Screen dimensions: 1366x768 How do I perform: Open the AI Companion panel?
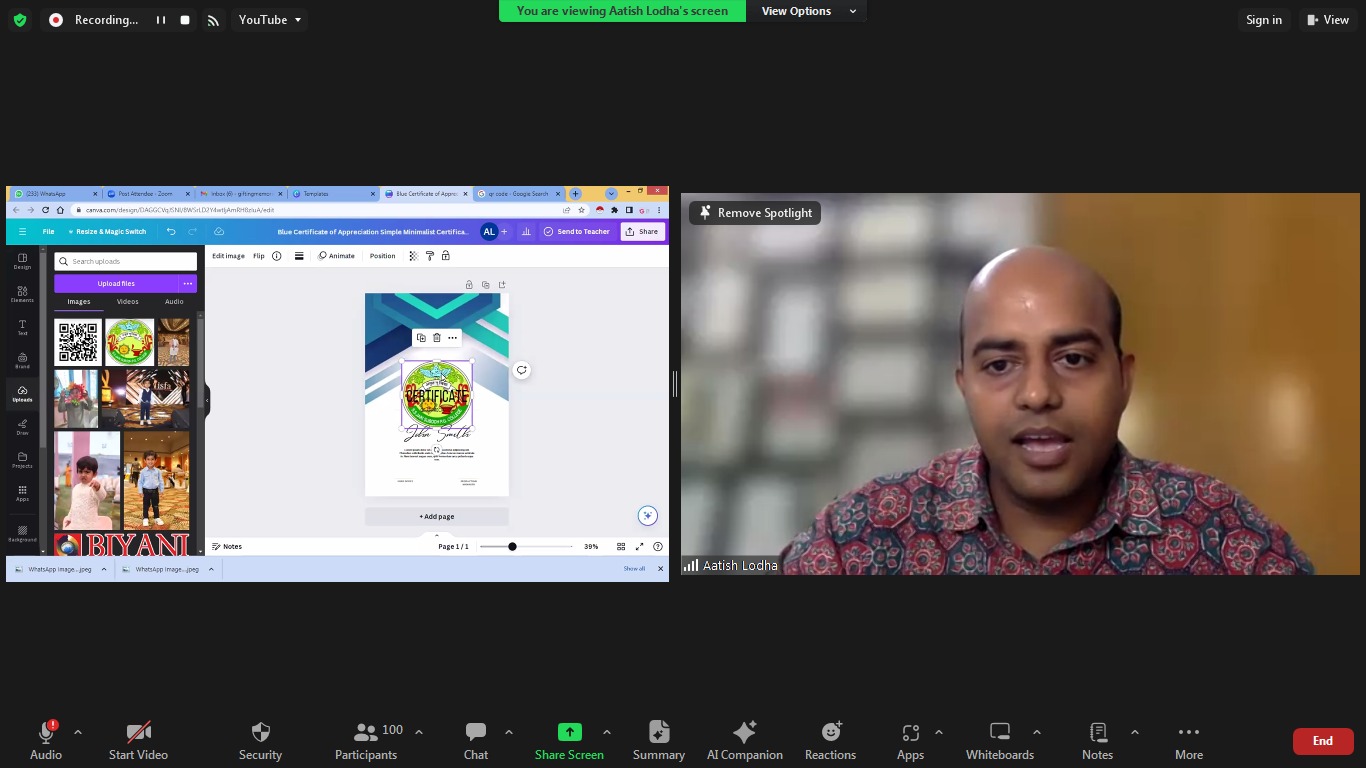pos(744,741)
